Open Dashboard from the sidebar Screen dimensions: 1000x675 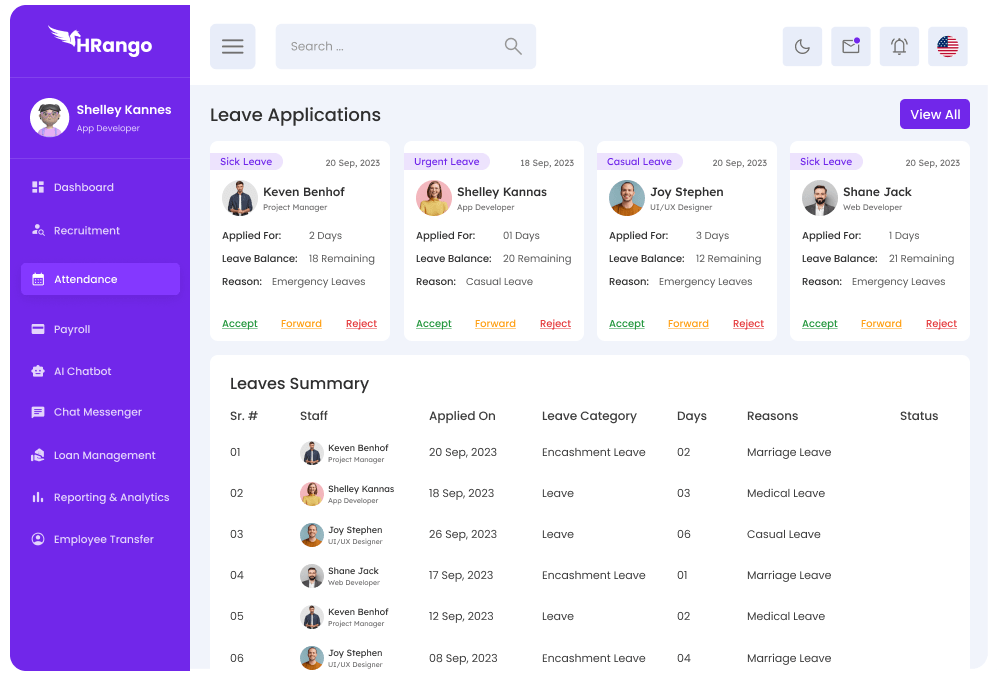point(84,187)
